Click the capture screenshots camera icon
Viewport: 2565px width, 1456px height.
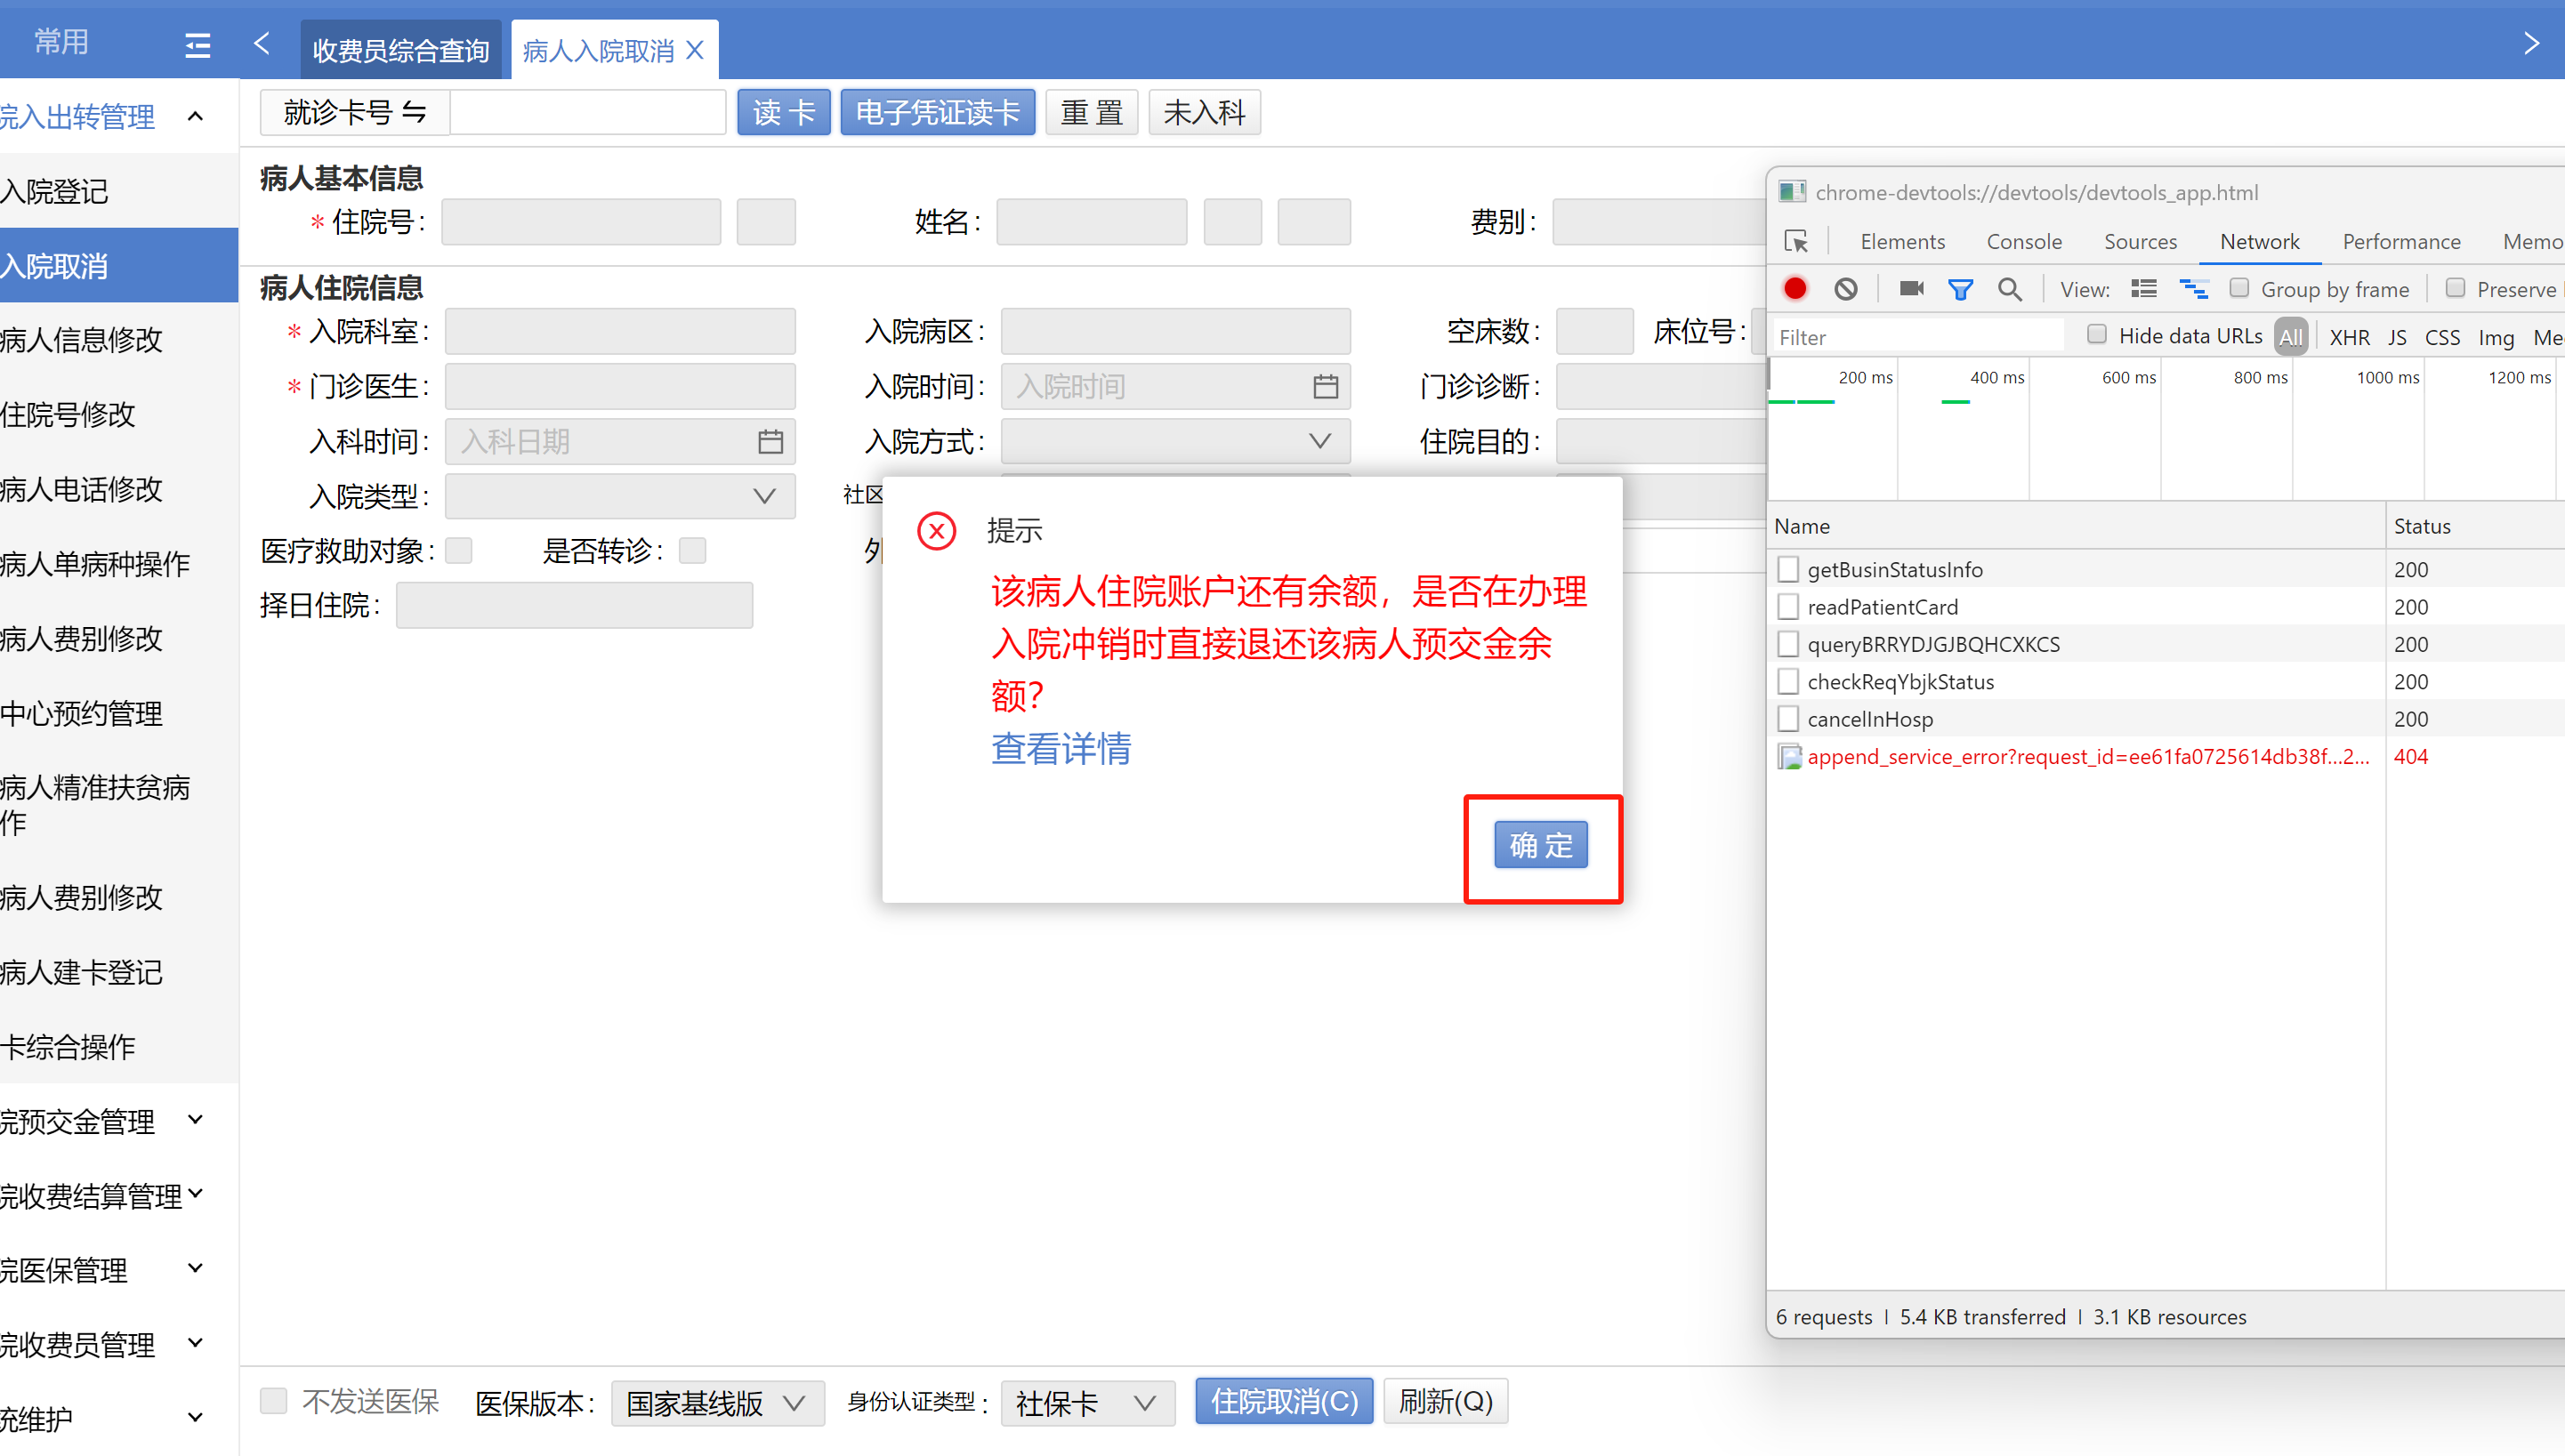1911,289
